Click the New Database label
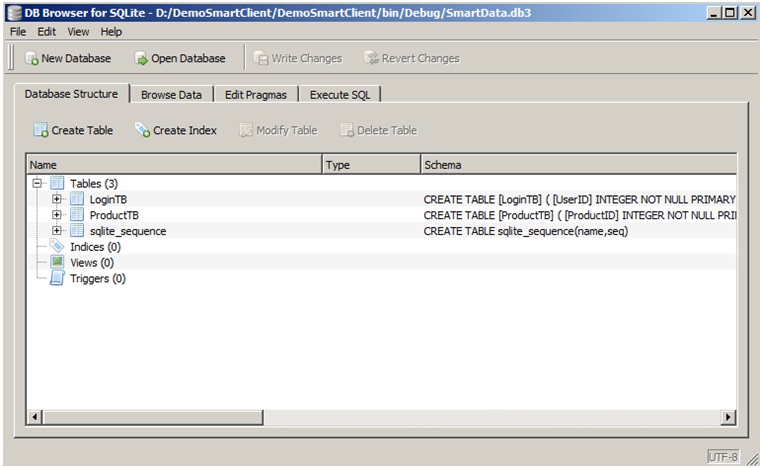762x468 pixels. coord(76,58)
